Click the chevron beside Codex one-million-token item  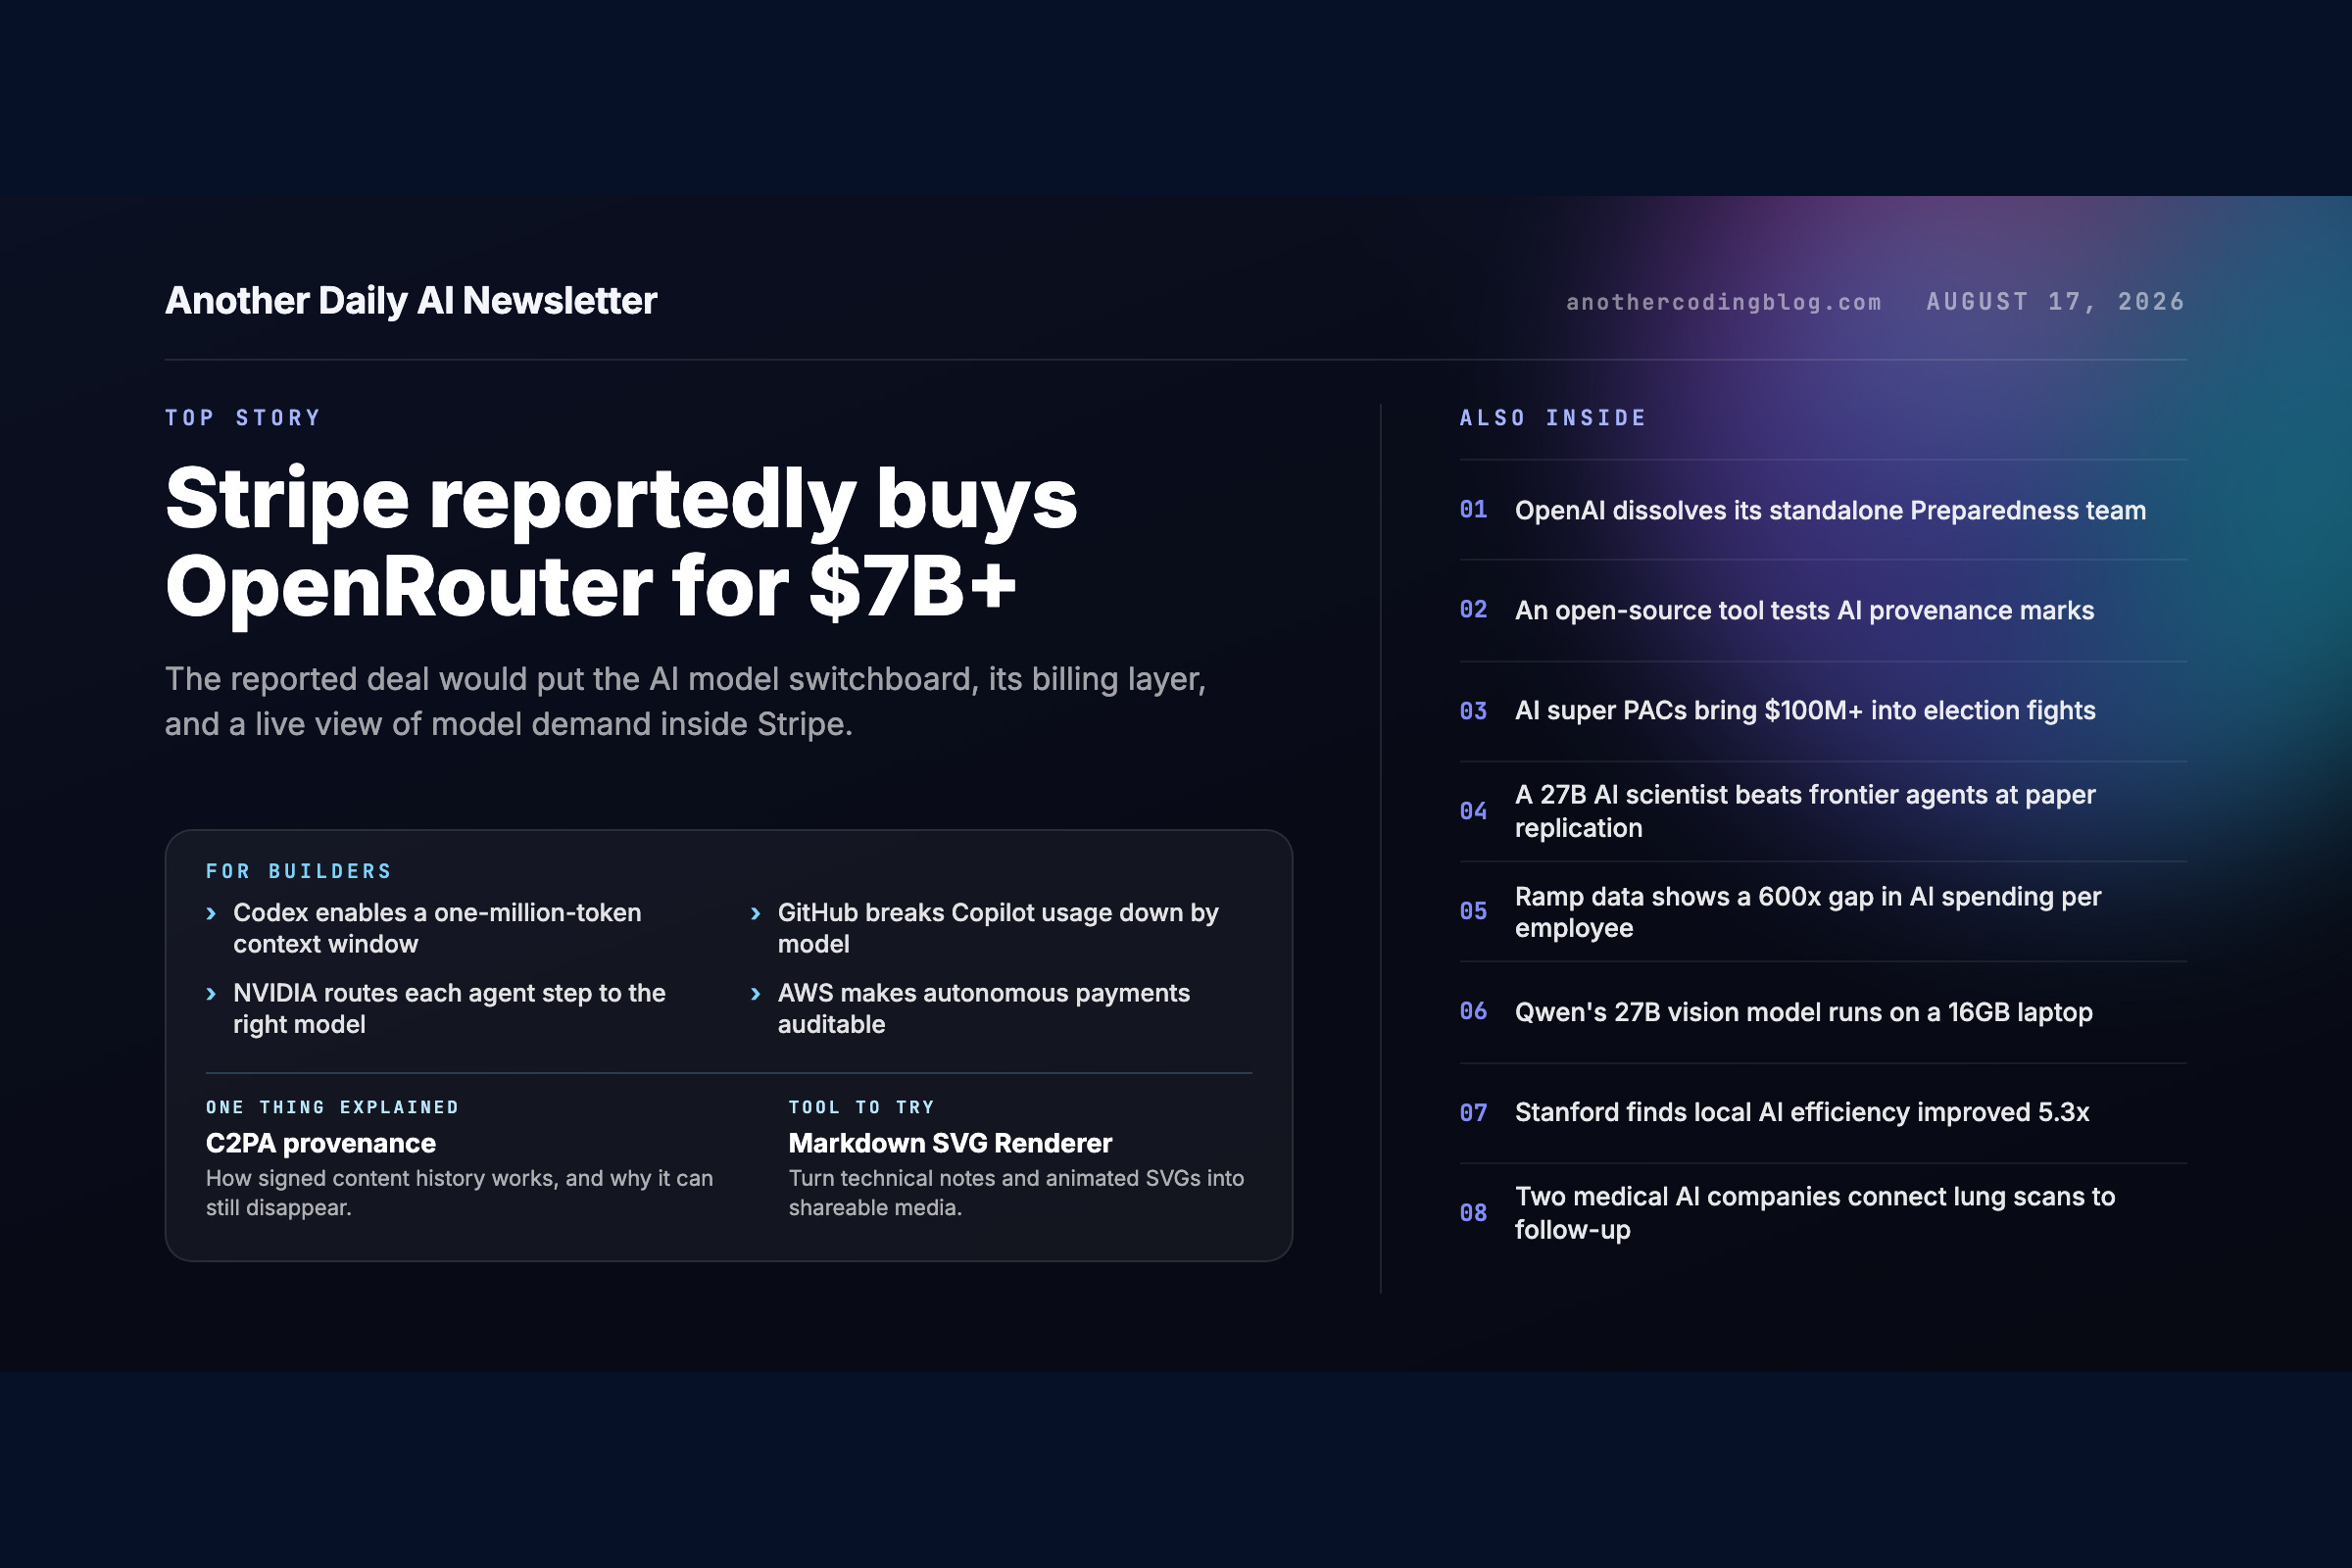click(211, 913)
